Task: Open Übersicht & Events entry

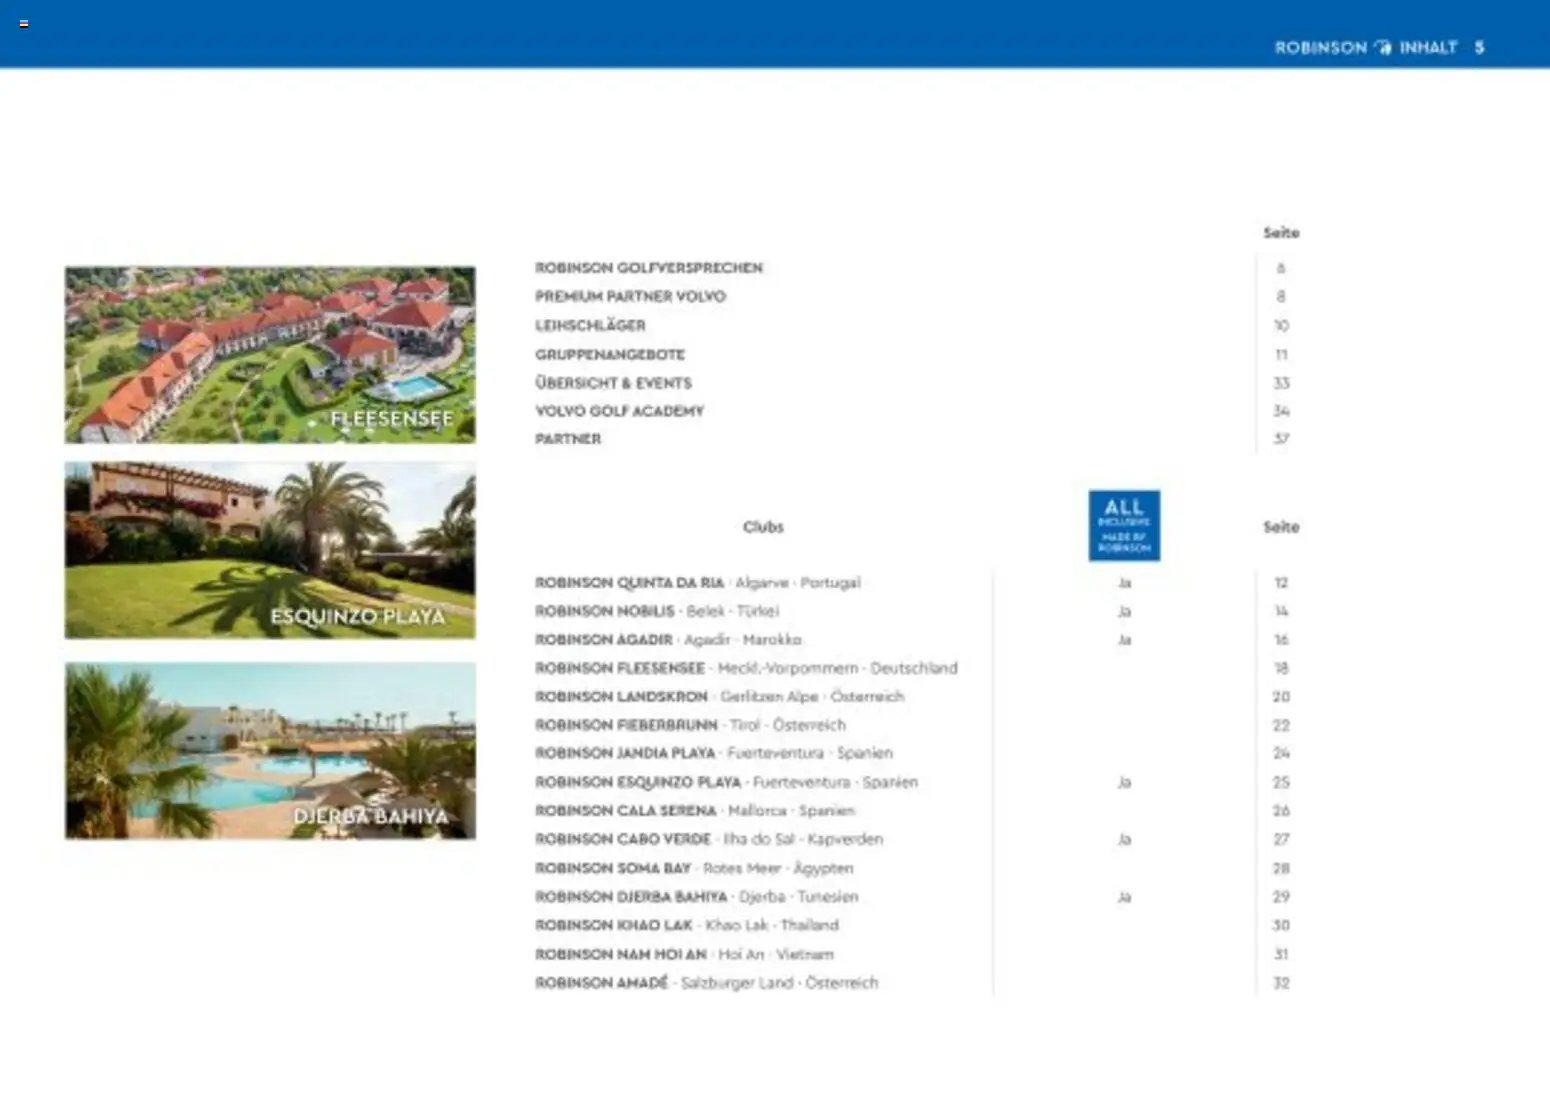Action: (x=613, y=383)
